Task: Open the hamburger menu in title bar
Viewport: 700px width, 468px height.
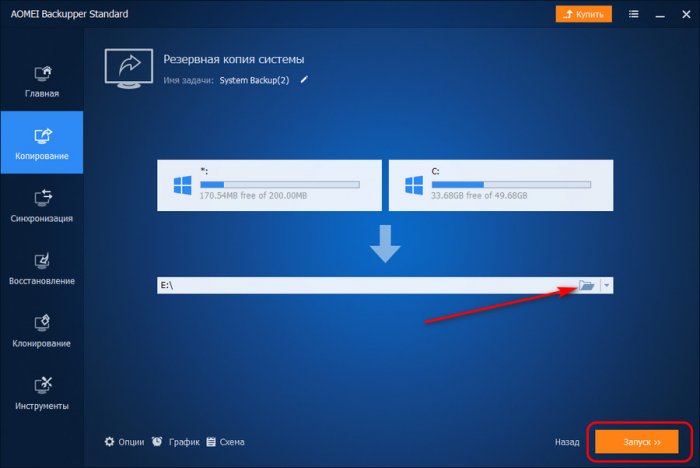Action: tap(633, 14)
